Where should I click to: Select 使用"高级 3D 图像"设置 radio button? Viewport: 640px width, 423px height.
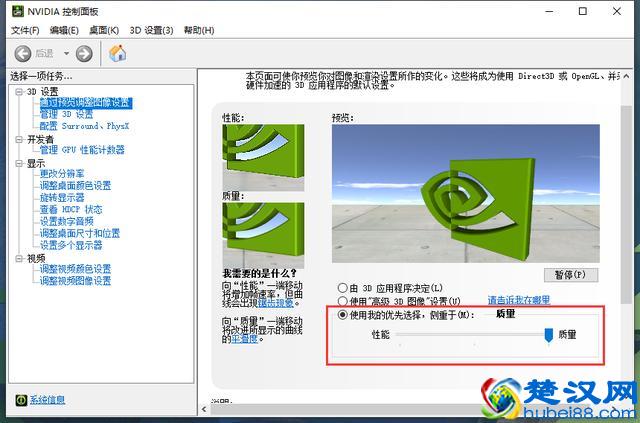(342, 301)
